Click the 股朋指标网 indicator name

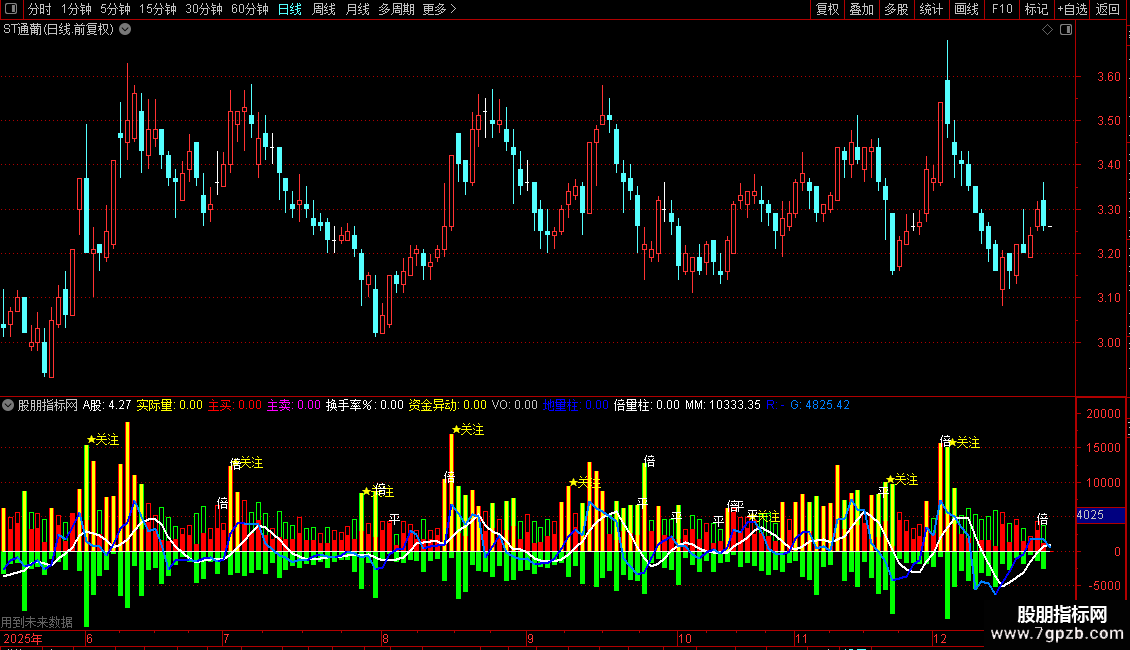click(48, 405)
